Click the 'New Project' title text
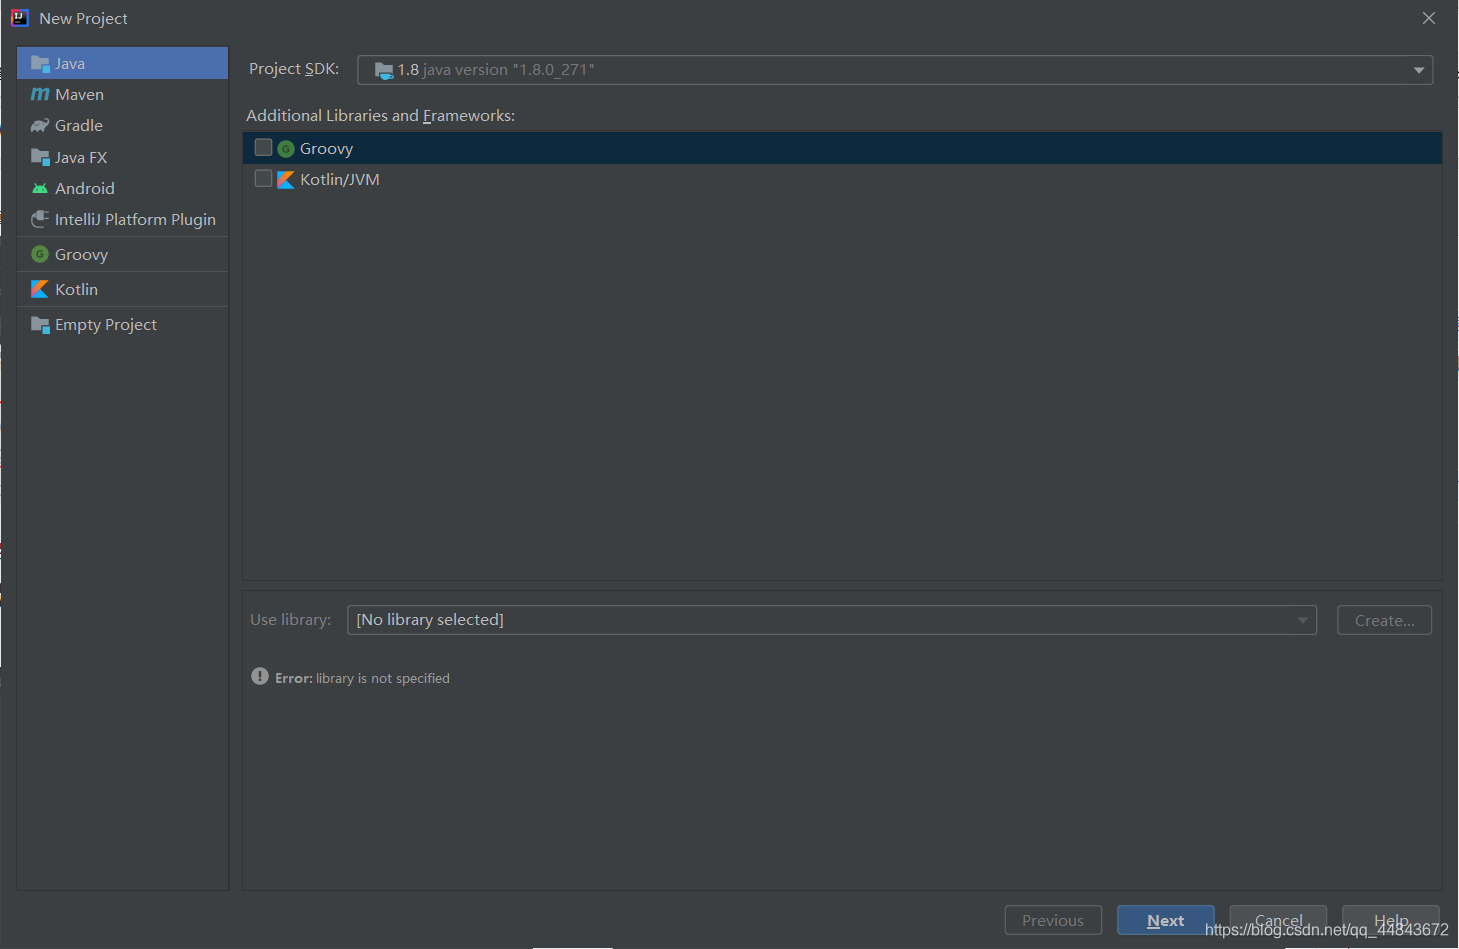1459x949 pixels. [x=83, y=18]
